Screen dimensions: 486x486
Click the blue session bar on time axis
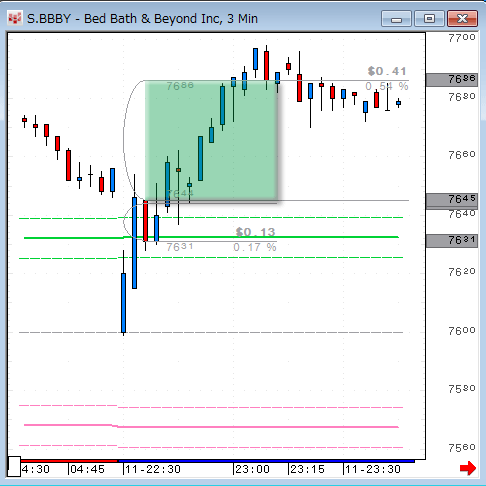point(266,461)
